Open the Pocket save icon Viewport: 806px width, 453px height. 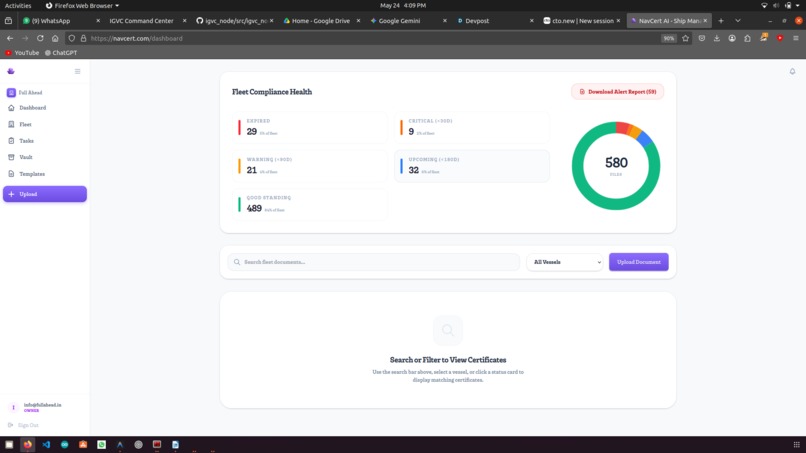click(x=702, y=38)
